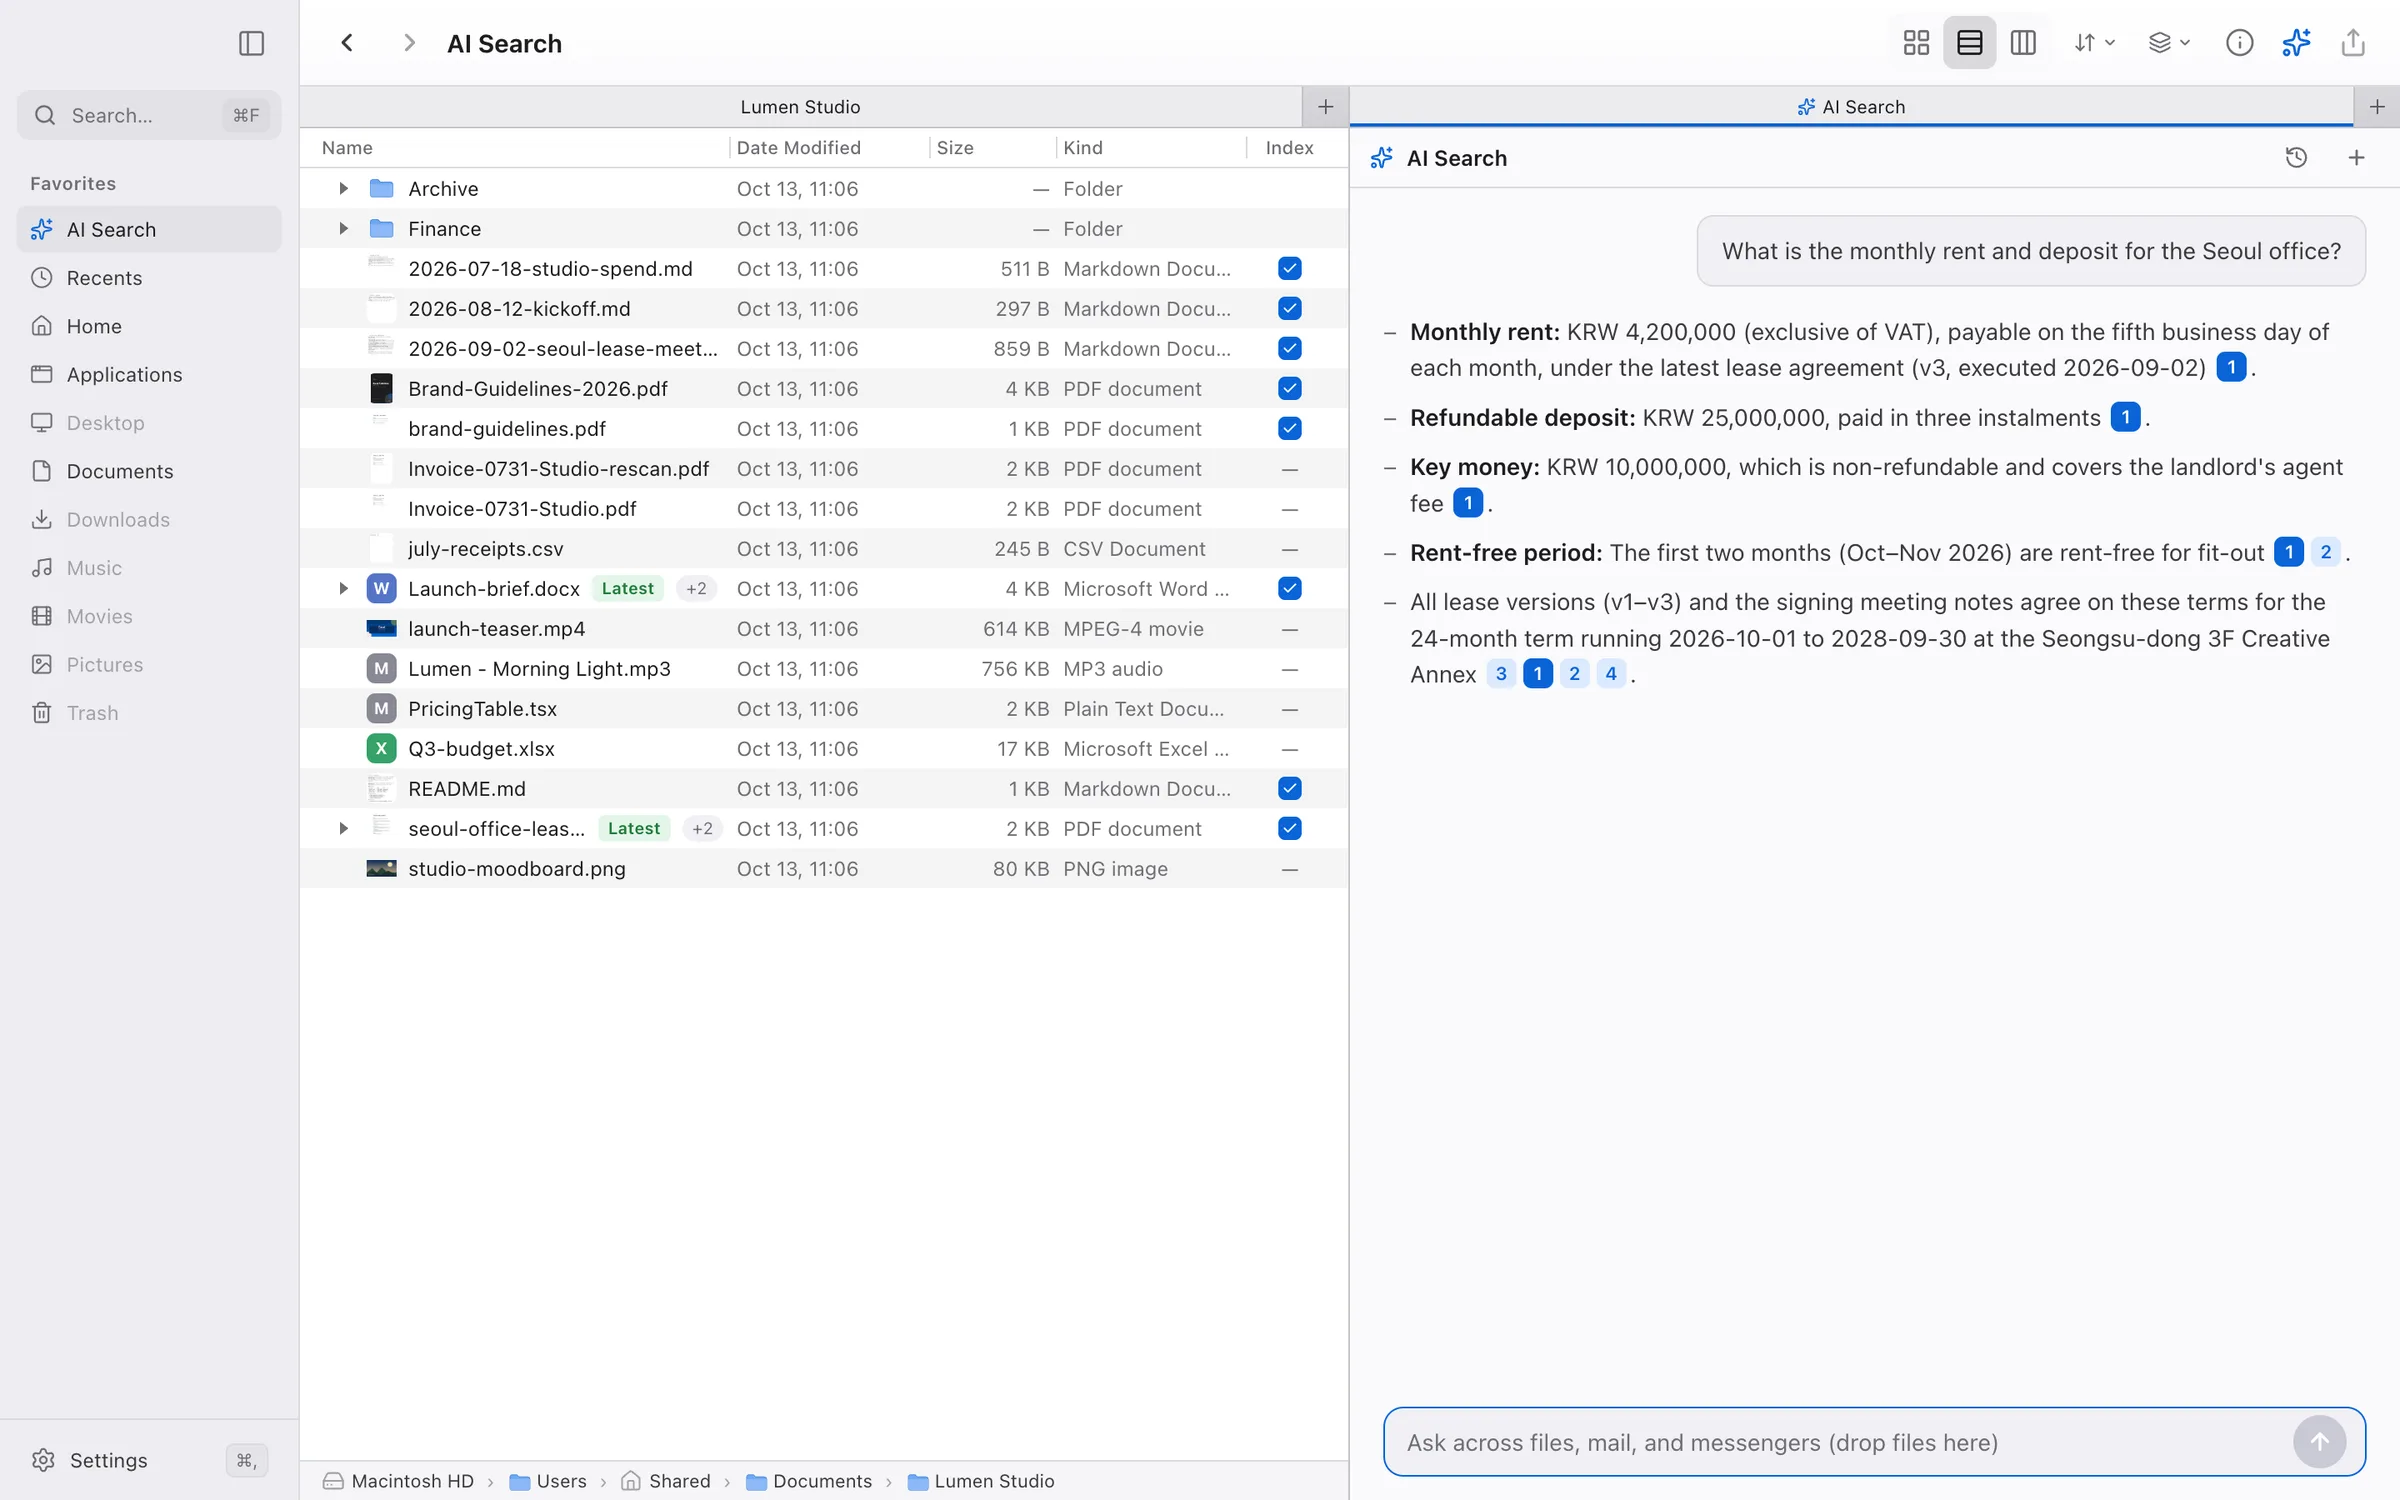Viewport: 2400px width, 1500px height.
Task: Click citation 3 in final summary line
Action: [x=1500, y=674]
